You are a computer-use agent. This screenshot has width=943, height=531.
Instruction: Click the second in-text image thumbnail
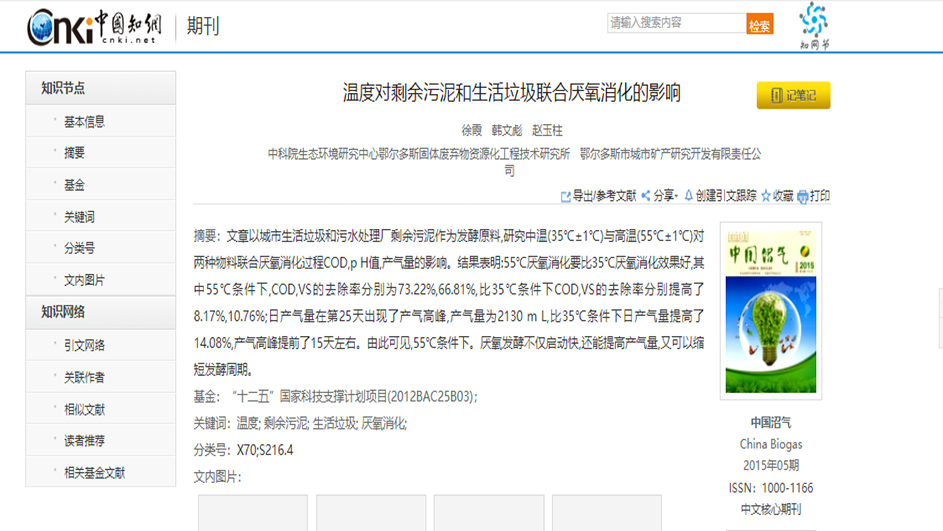point(371,513)
